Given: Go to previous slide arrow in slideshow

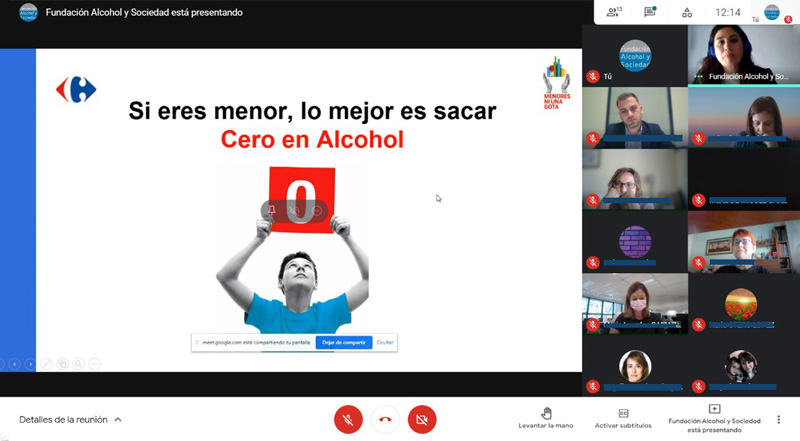Looking at the screenshot, I should tap(14, 364).
